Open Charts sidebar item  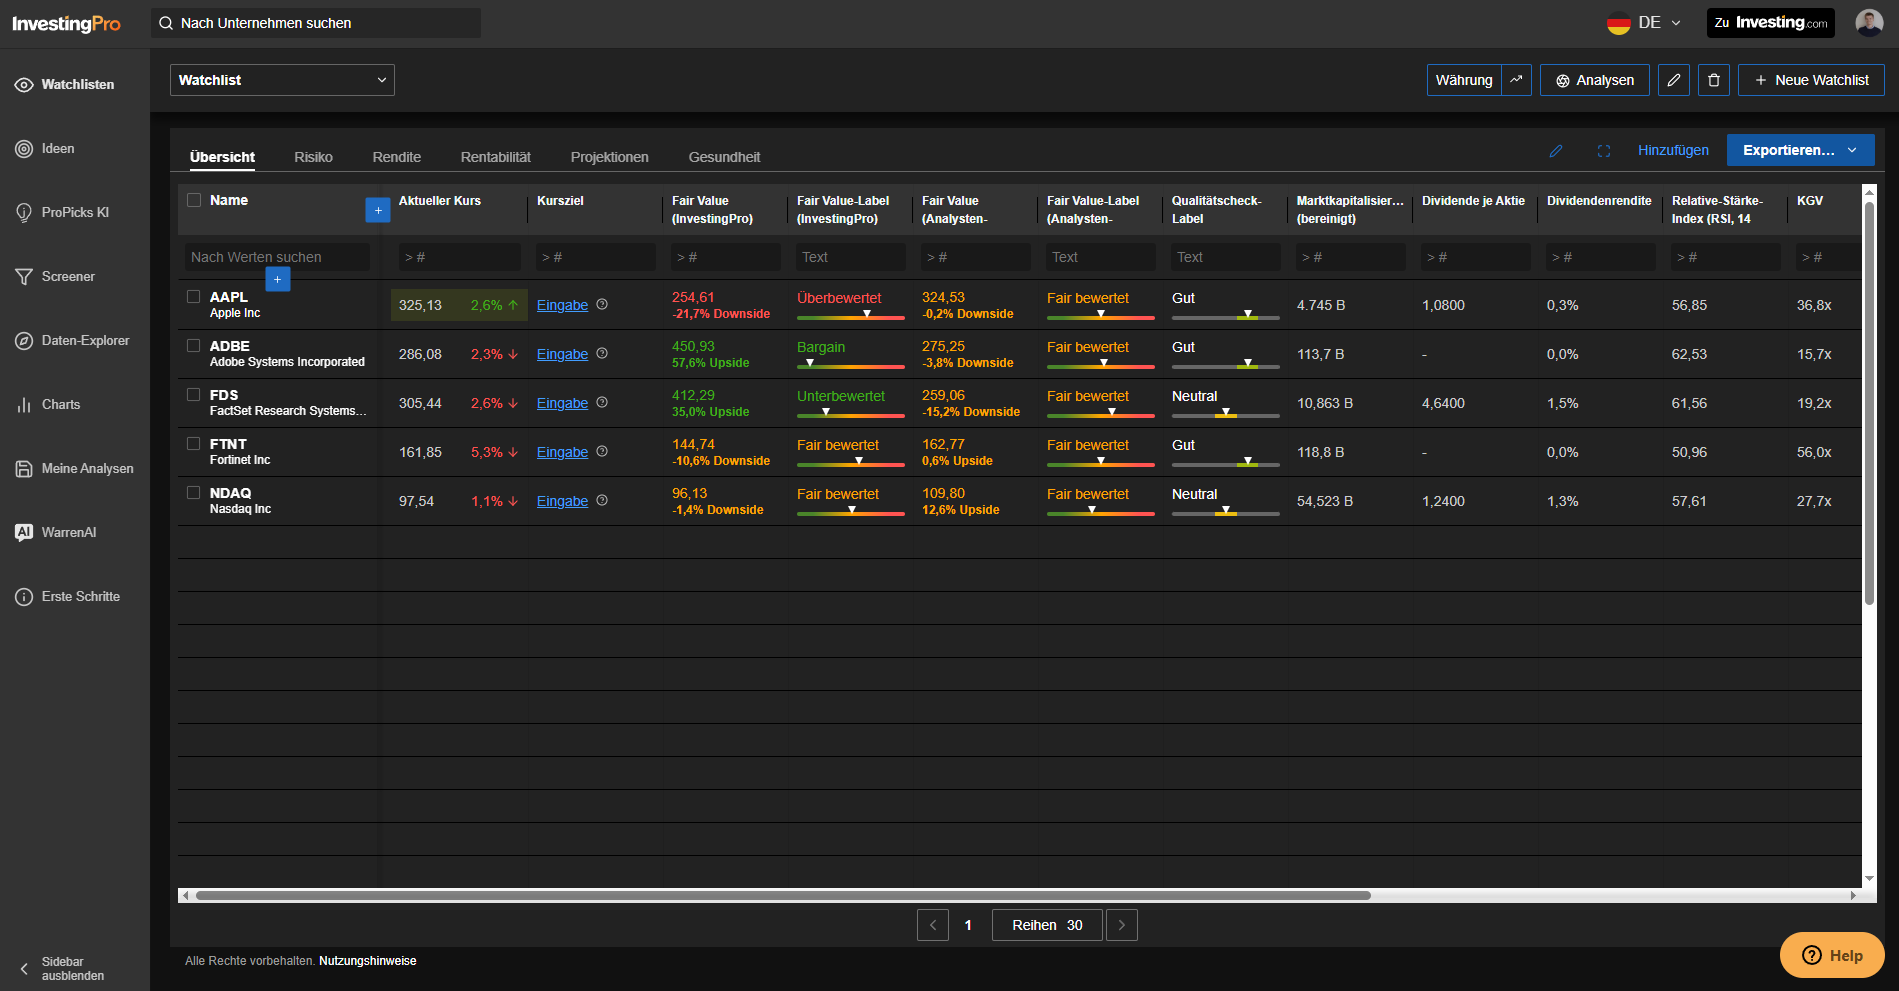(48, 405)
